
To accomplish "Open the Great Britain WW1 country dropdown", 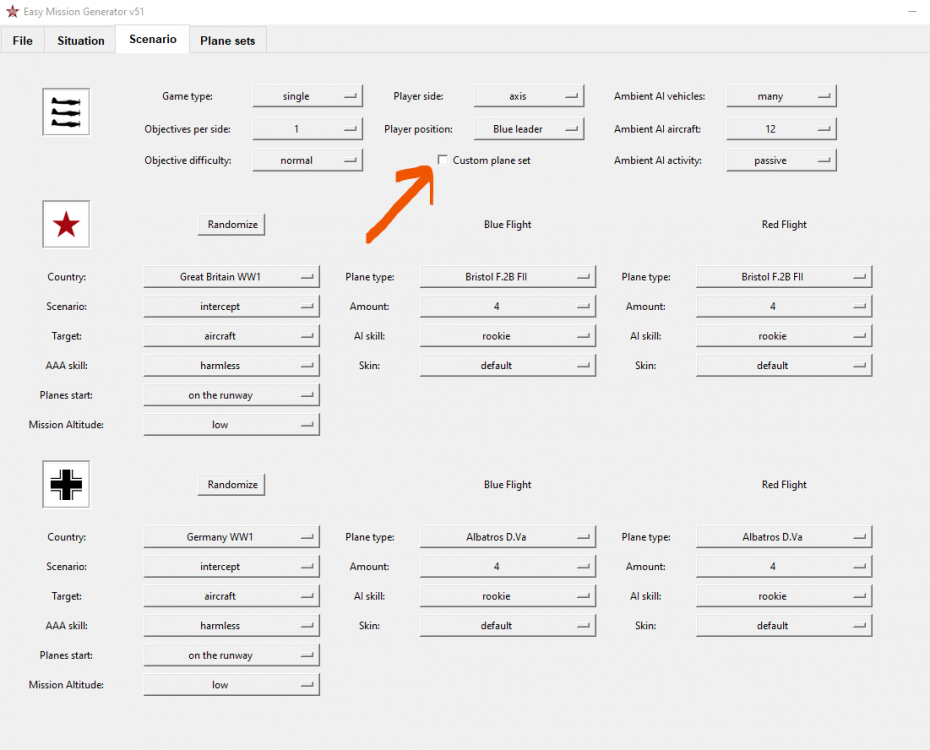I will pyautogui.click(x=231, y=277).
